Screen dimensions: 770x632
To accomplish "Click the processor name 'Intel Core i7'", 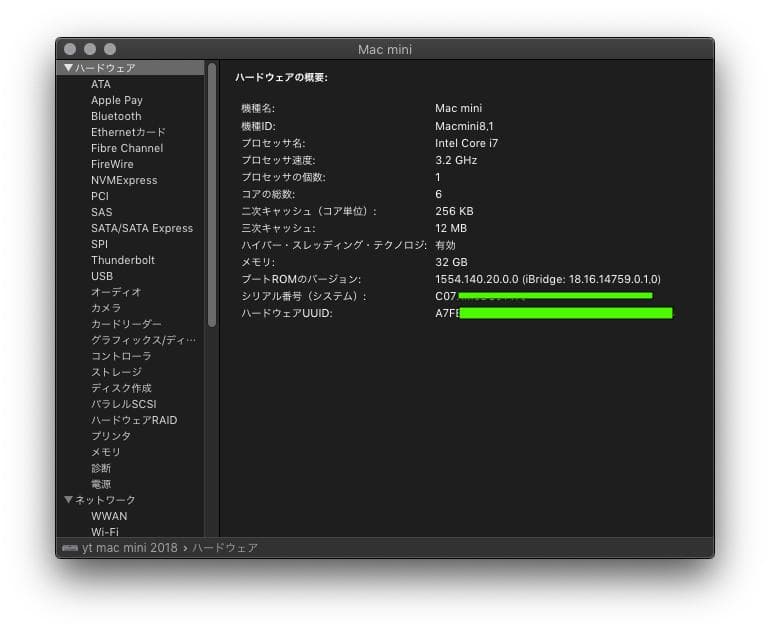I will point(467,143).
